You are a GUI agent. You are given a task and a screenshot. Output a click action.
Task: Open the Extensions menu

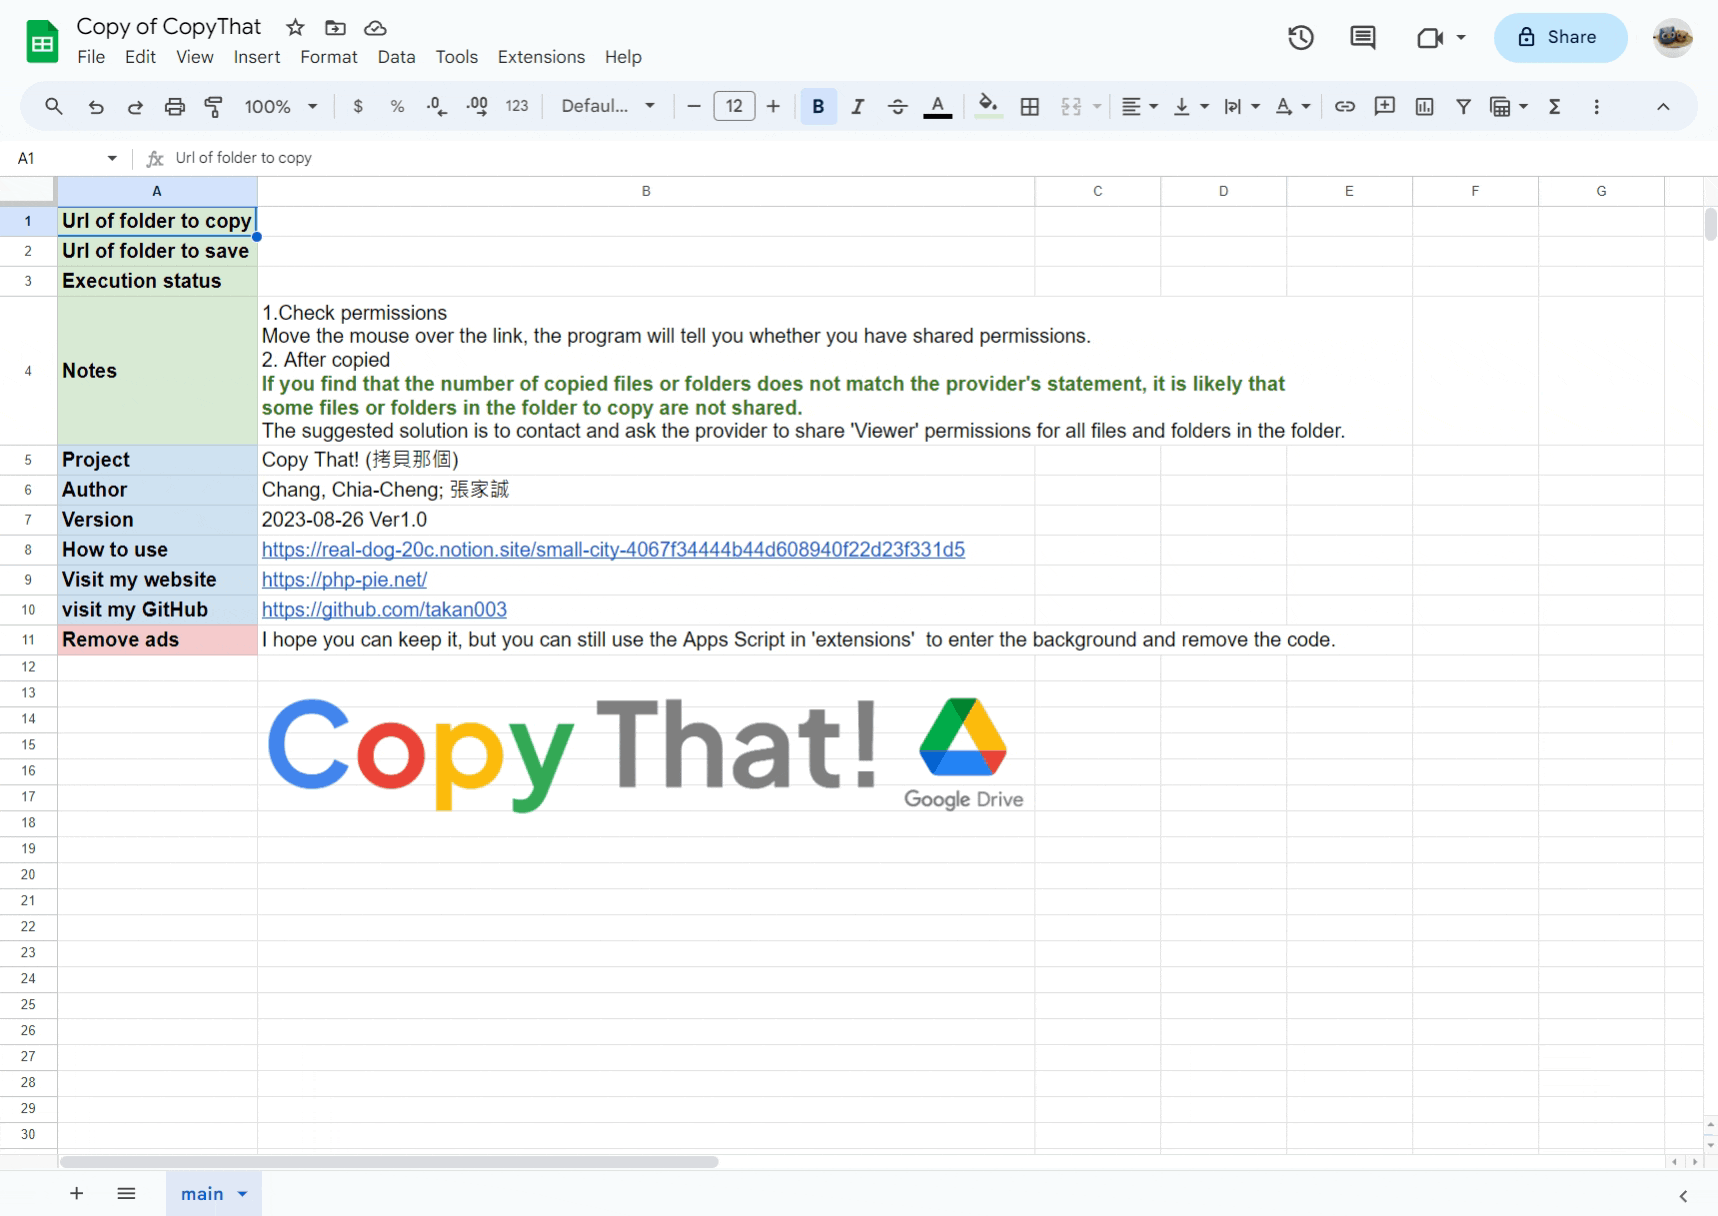(x=541, y=57)
